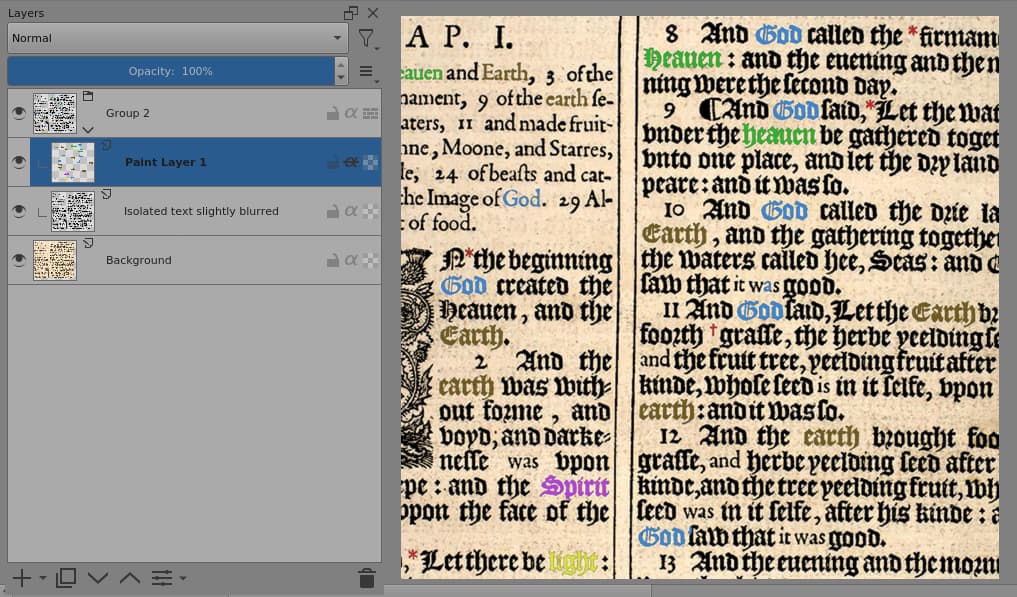Open the layers docker hamburger options menu
1017x597 pixels.
pos(366,71)
